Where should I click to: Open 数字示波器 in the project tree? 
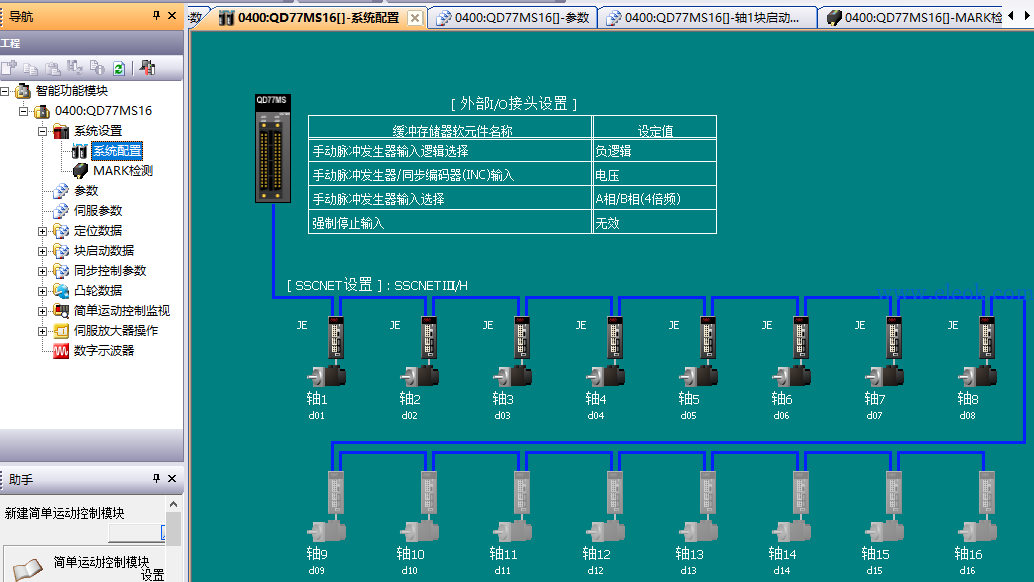(104, 351)
